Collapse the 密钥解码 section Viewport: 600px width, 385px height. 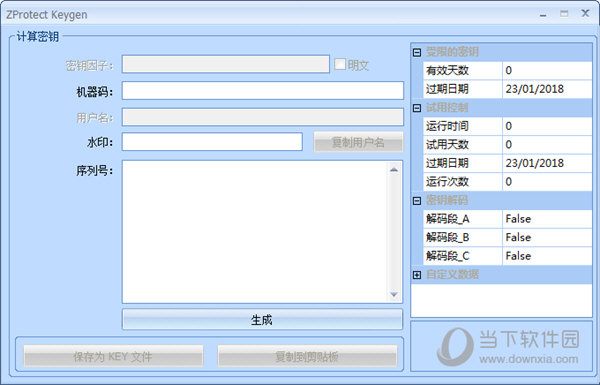[x=417, y=201]
